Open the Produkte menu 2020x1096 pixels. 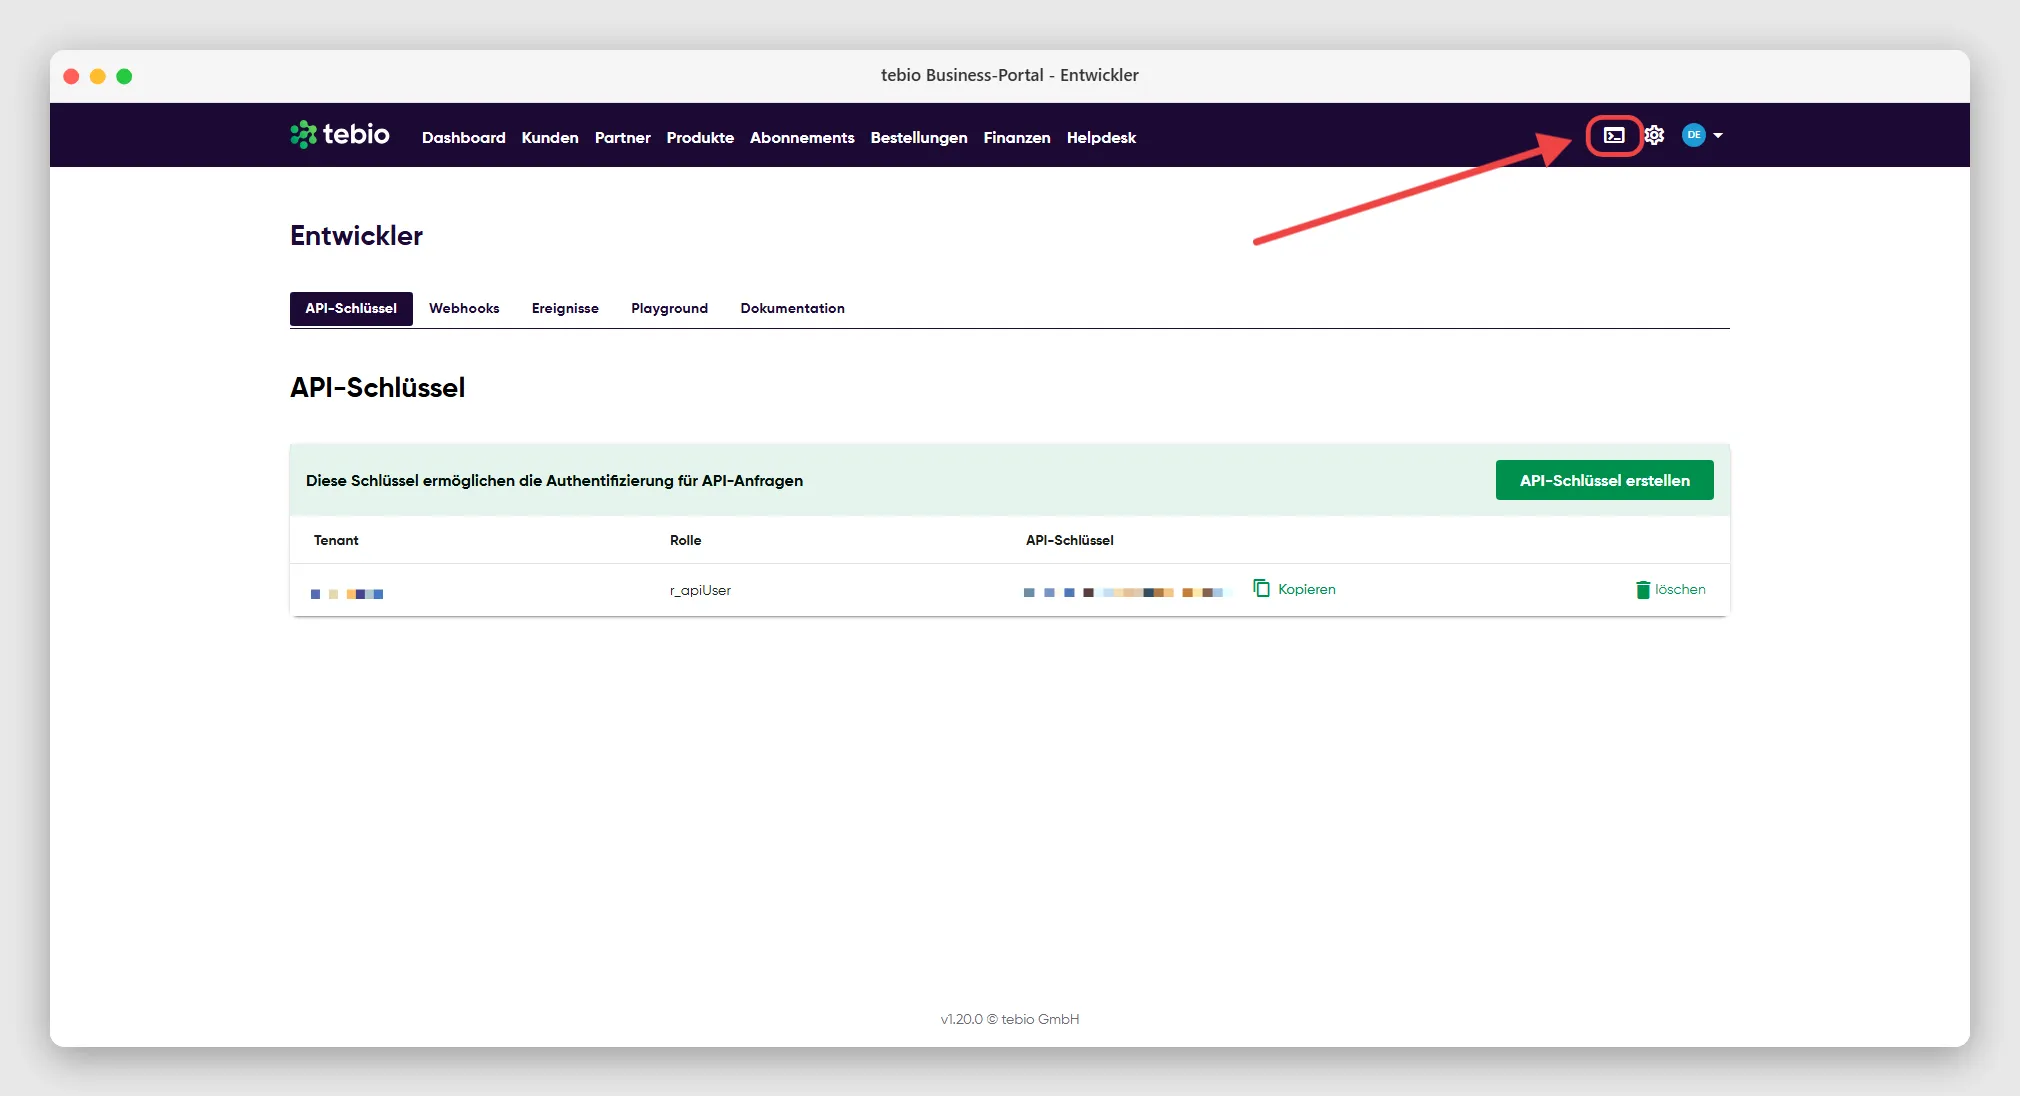700,138
